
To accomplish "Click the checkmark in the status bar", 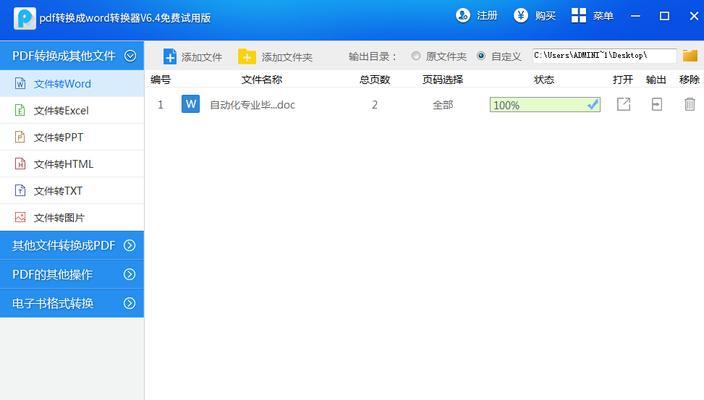I will point(593,105).
